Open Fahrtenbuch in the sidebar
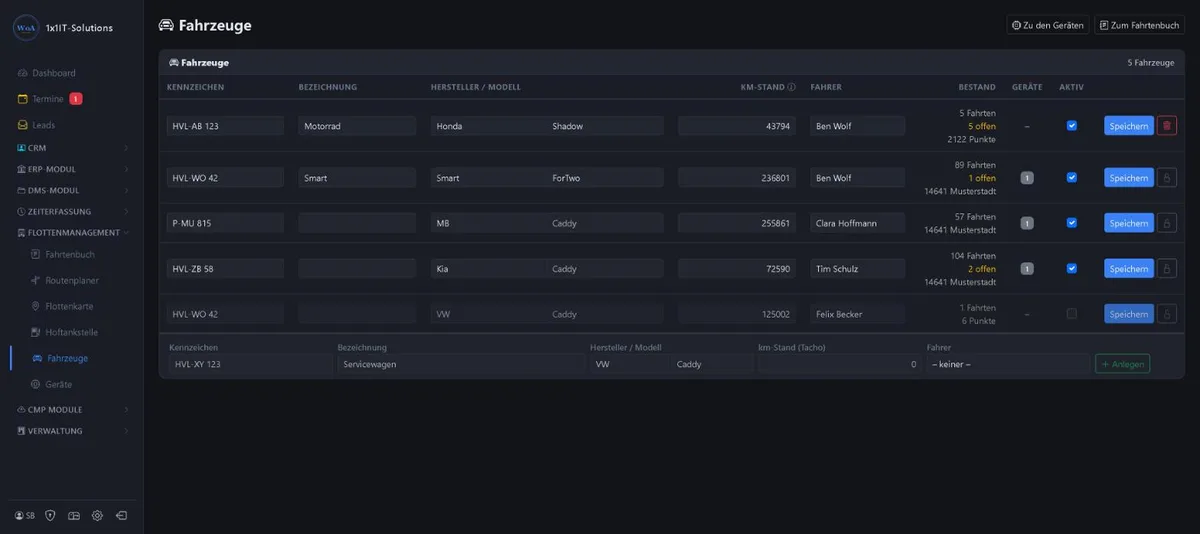Viewport: 1200px width, 534px height. click(70, 255)
